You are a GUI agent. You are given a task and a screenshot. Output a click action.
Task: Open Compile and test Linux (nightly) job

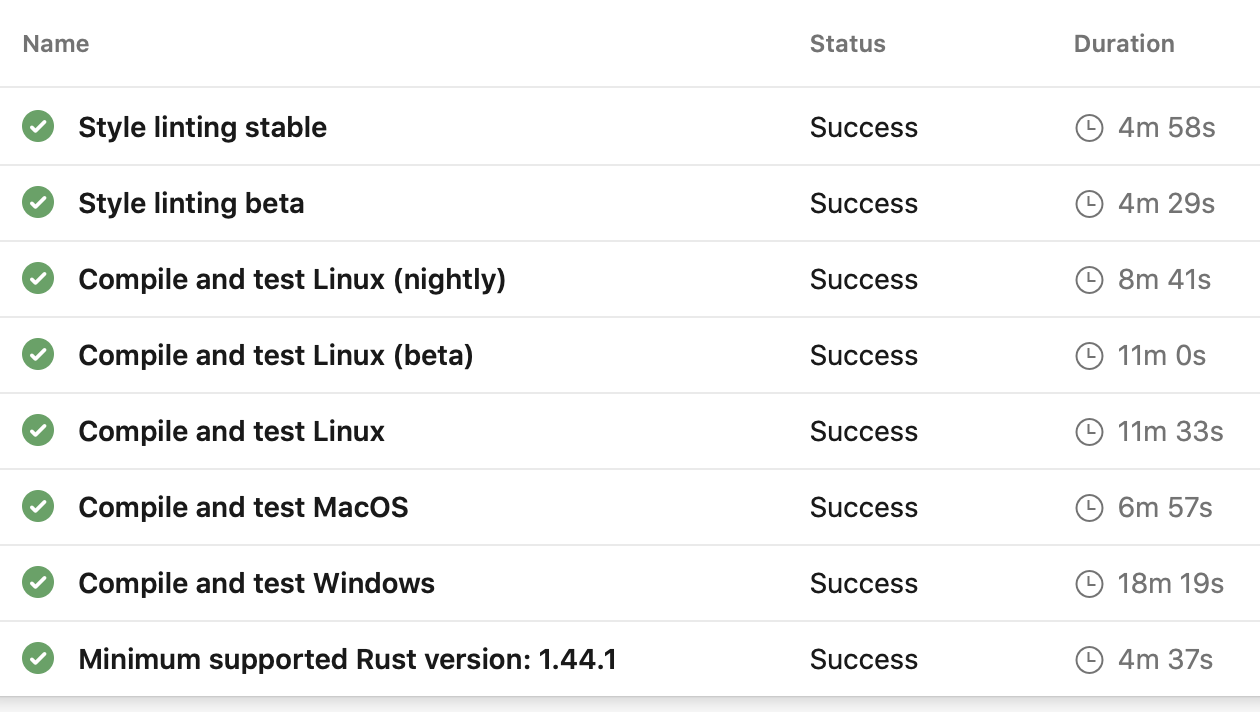(x=292, y=280)
